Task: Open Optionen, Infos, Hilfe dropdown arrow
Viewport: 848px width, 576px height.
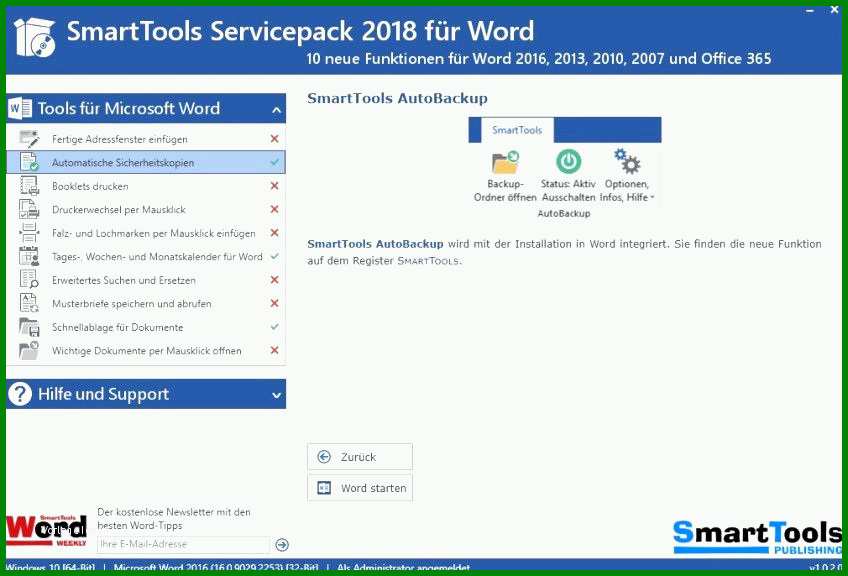Action: [x=652, y=197]
